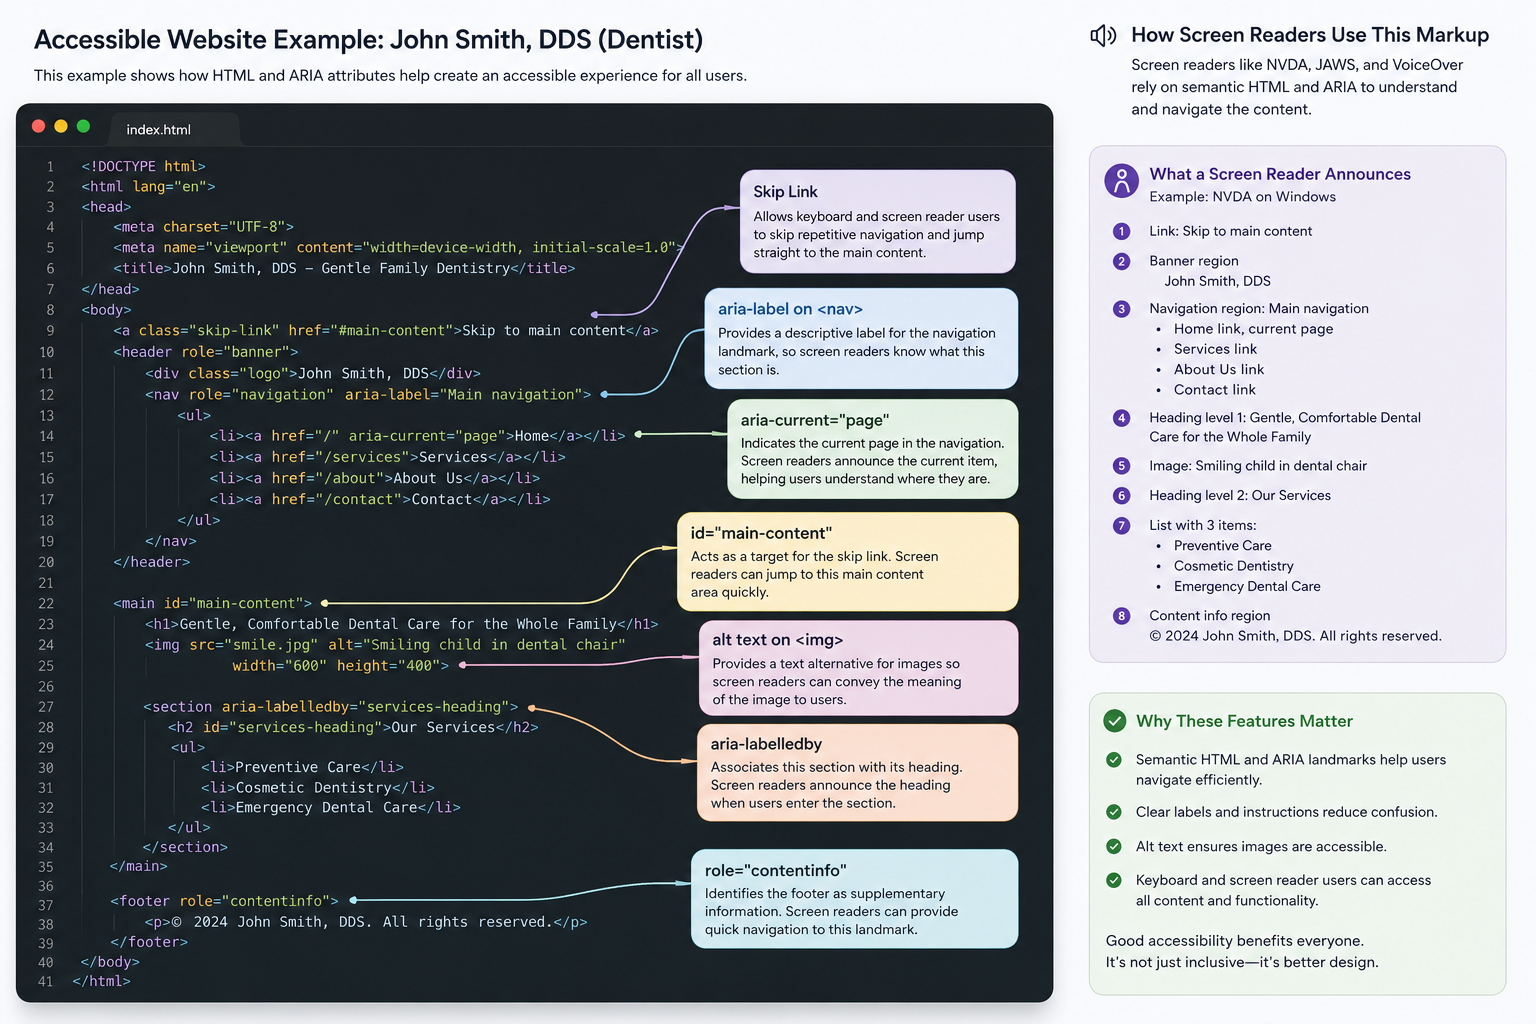Click the href="/contact" Contact code line
This screenshot has height=1024, width=1536.
click(380, 499)
